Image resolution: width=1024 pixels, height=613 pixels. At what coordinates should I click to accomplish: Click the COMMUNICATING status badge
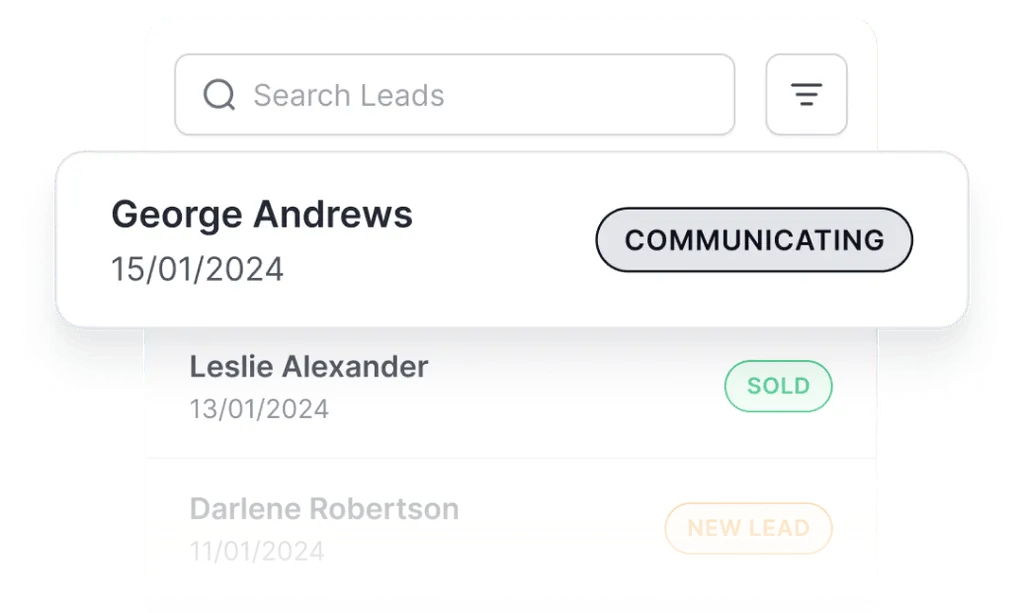[x=754, y=240]
